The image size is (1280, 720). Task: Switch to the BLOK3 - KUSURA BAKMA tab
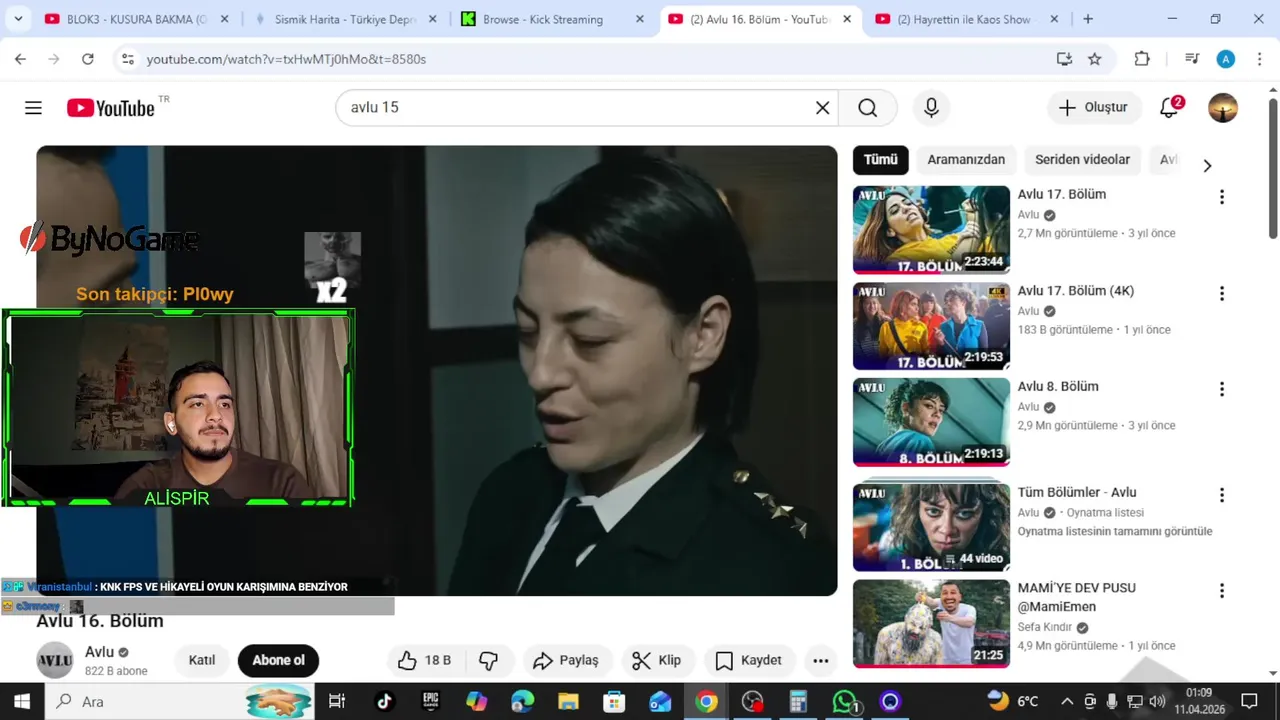(x=137, y=19)
